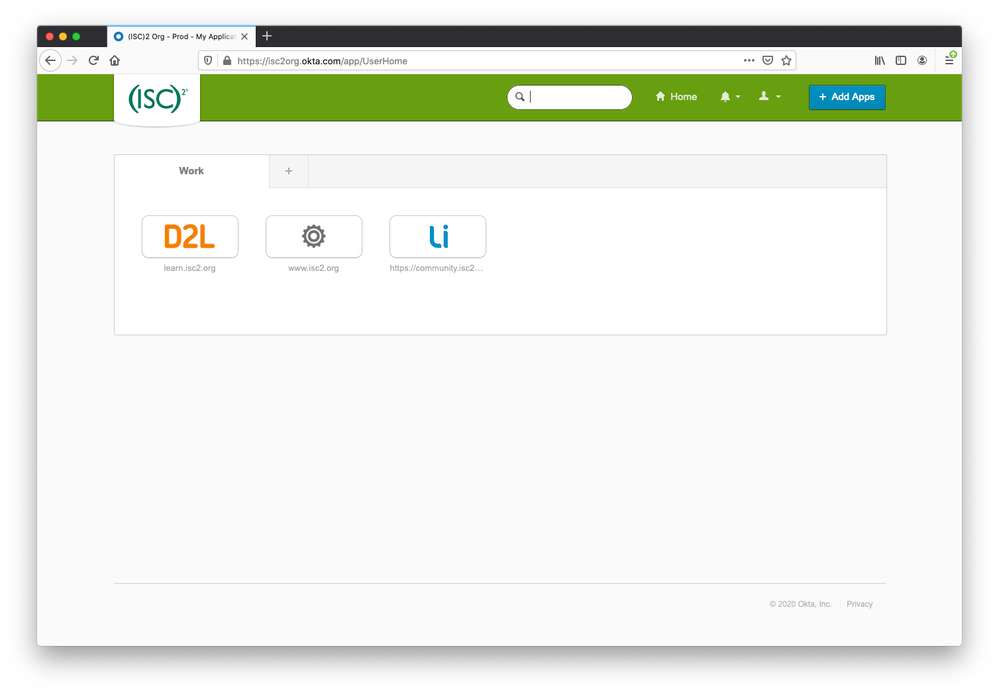Viewport: 999px width, 695px height.
Task: Save page to Pocket icon
Action: (x=768, y=61)
